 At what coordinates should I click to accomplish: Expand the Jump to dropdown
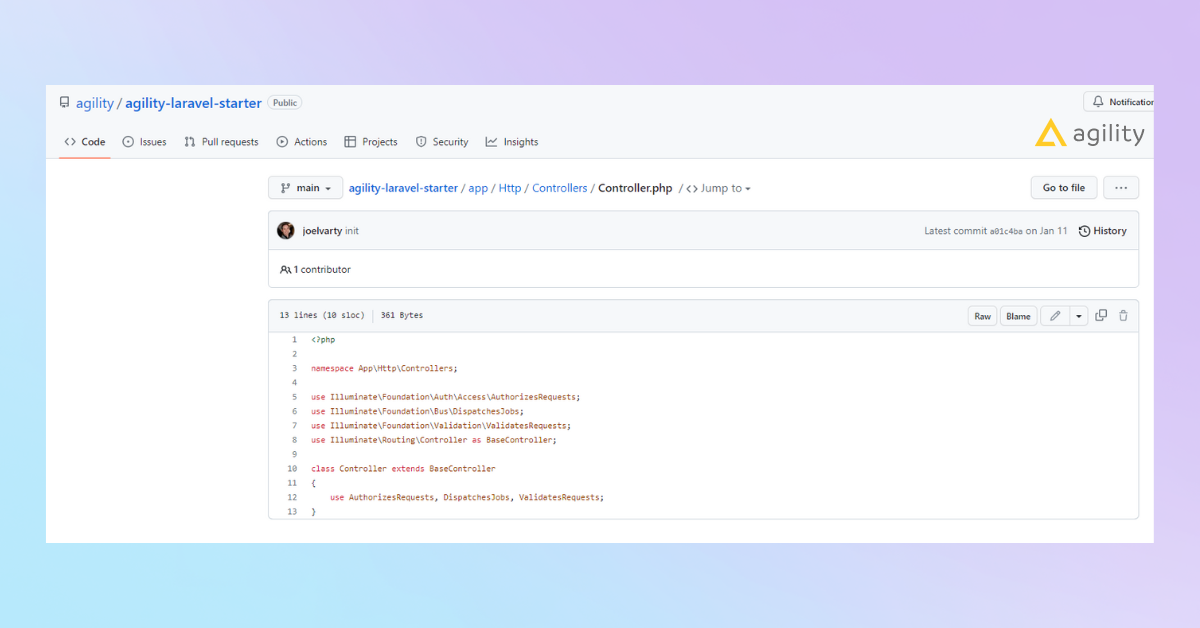click(718, 188)
